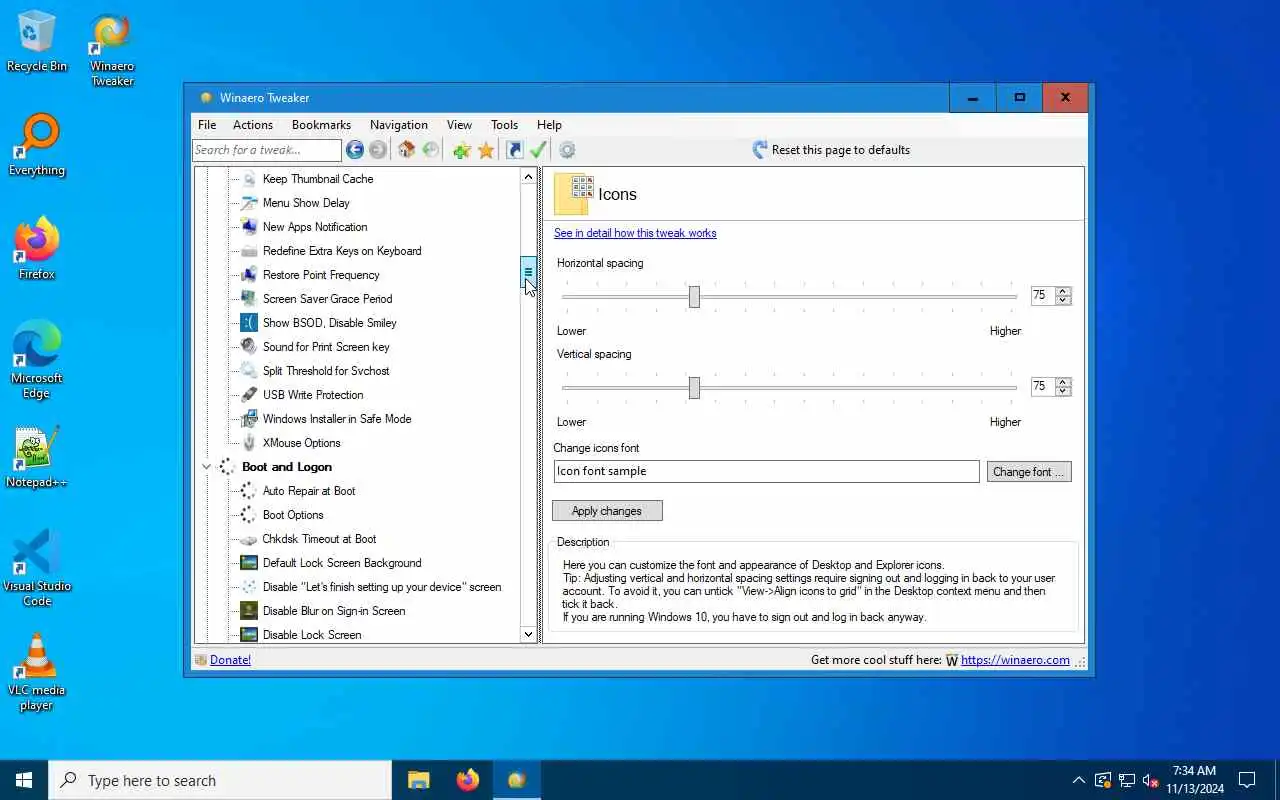Select Keep Thumbnail Cache in the tree
1280x800 pixels.
[318, 179]
